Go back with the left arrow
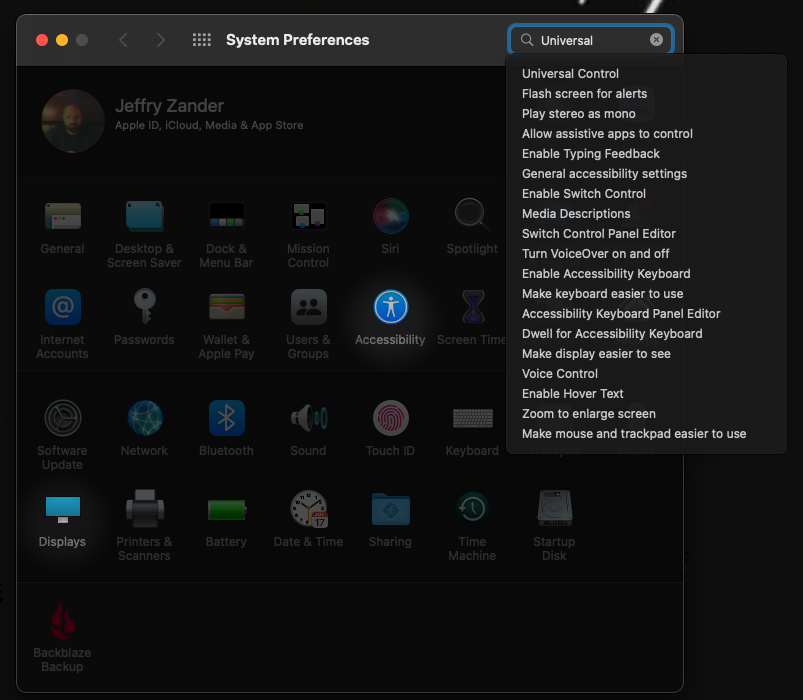The width and height of the screenshot is (803, 700). click(x=123, y=40)
